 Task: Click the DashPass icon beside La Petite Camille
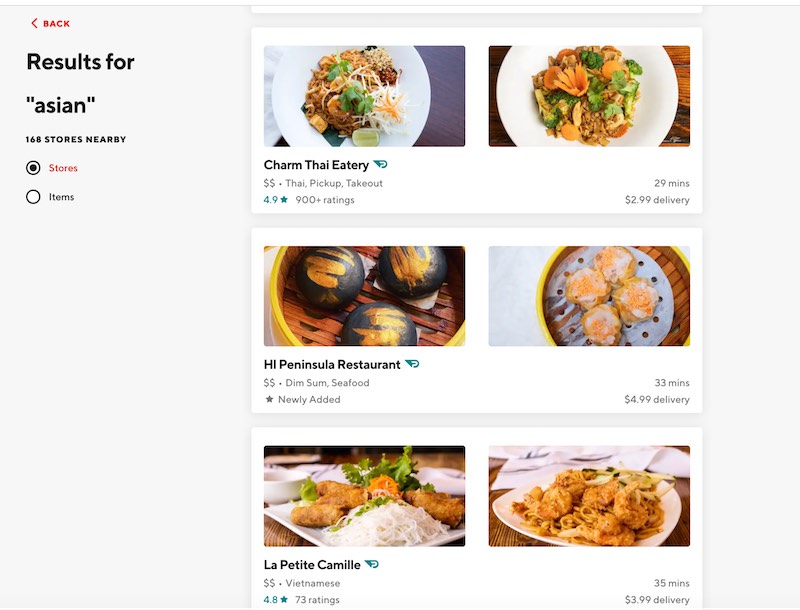point(372,565)
